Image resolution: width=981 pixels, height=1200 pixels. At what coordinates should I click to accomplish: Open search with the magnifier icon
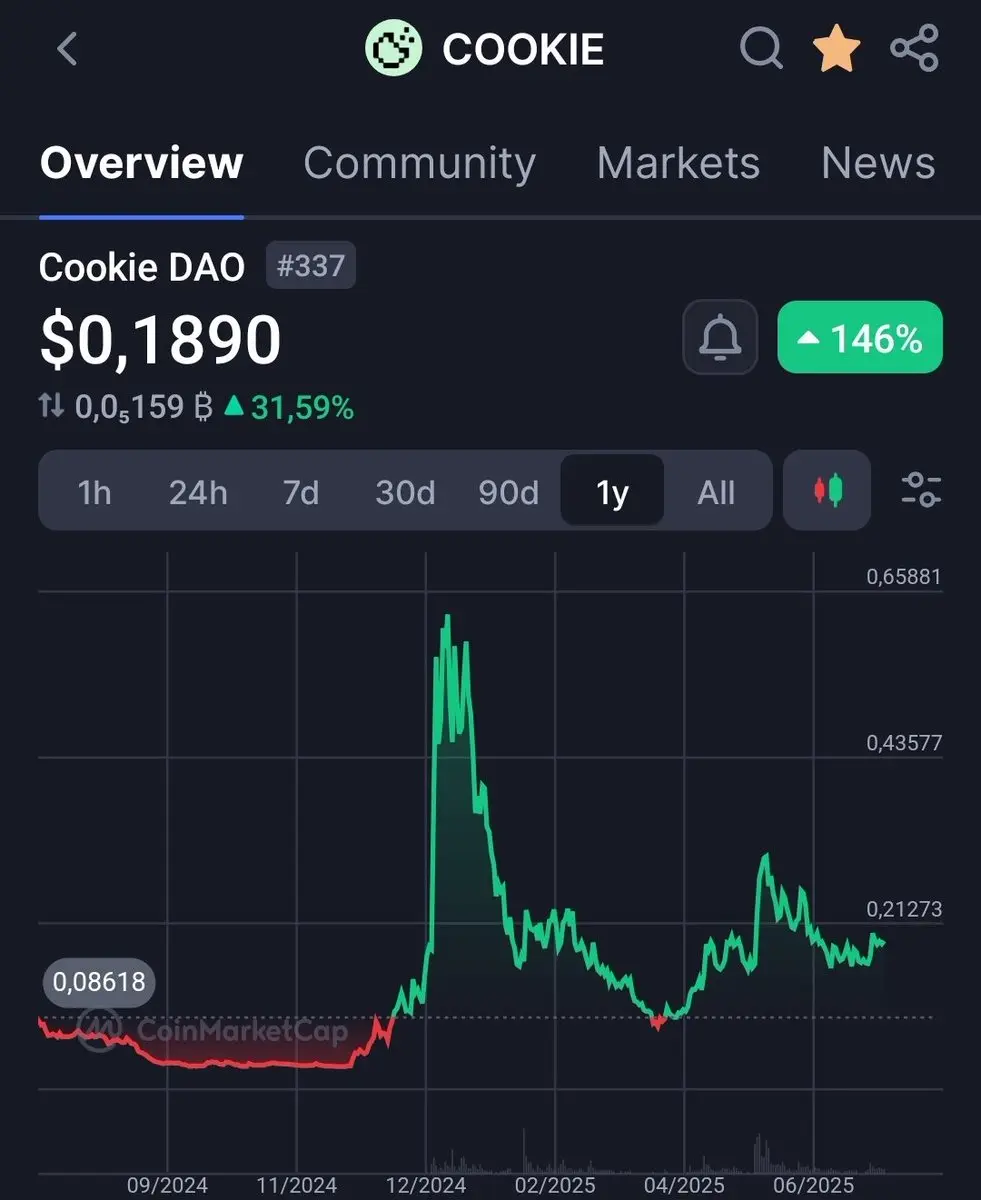click(761, 48)
